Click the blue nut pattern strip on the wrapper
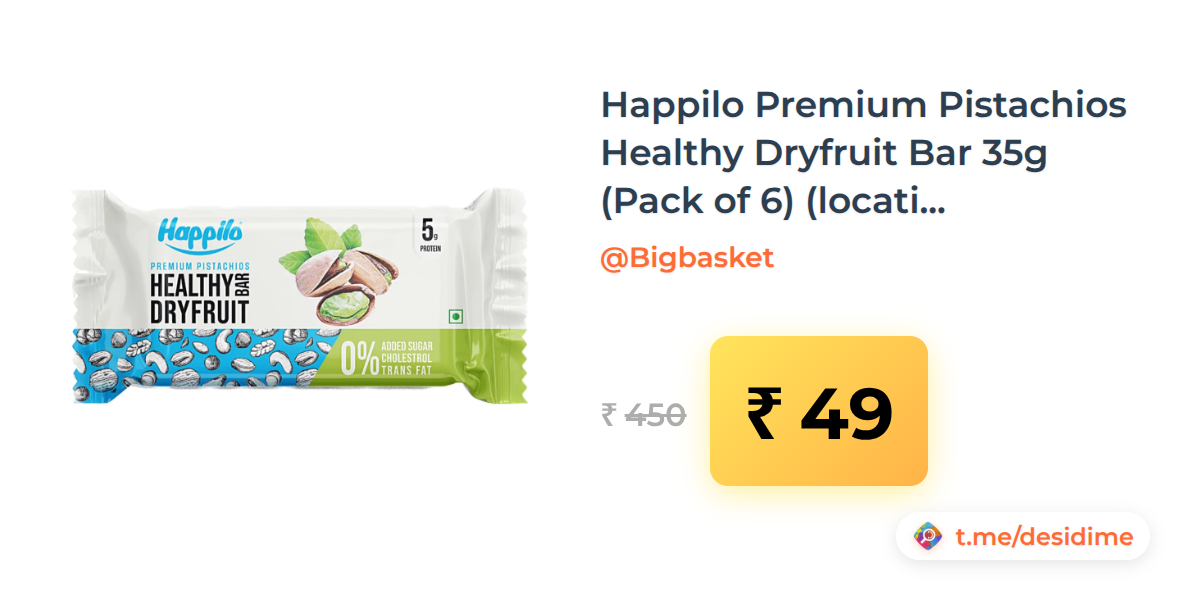 200,366
